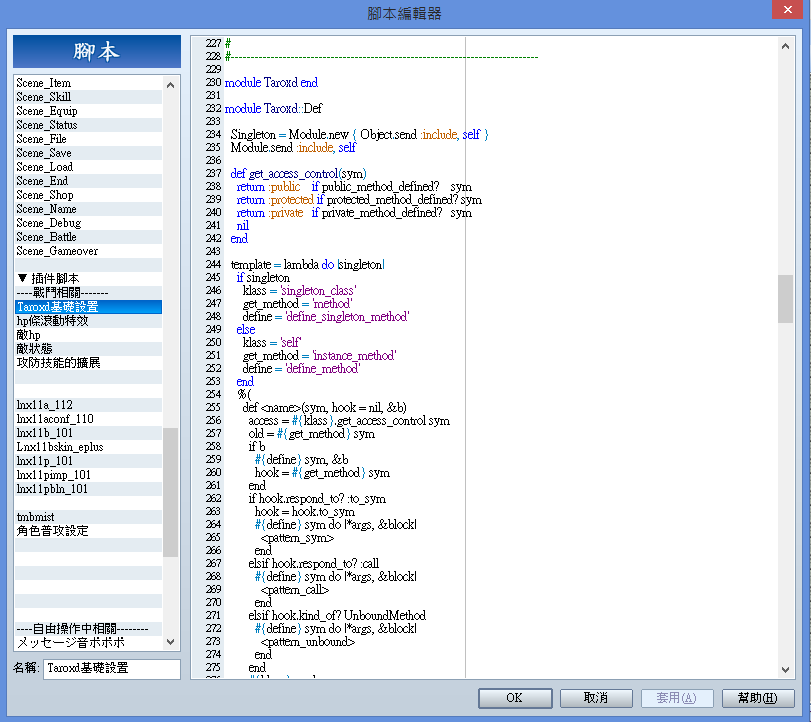Select Scene_Load script
The image size is (811, 722).
point(88,167)
